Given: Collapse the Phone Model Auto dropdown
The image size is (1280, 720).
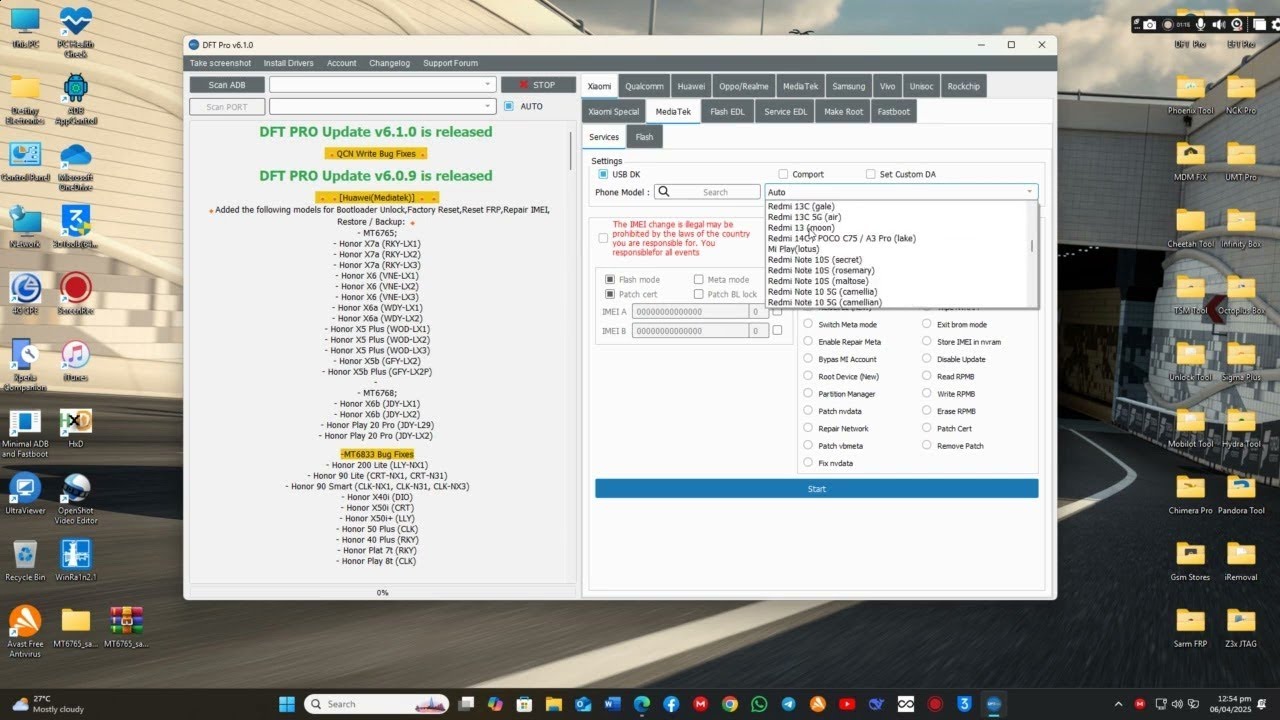Looking at the screenshot, I should click(1029, 192).
